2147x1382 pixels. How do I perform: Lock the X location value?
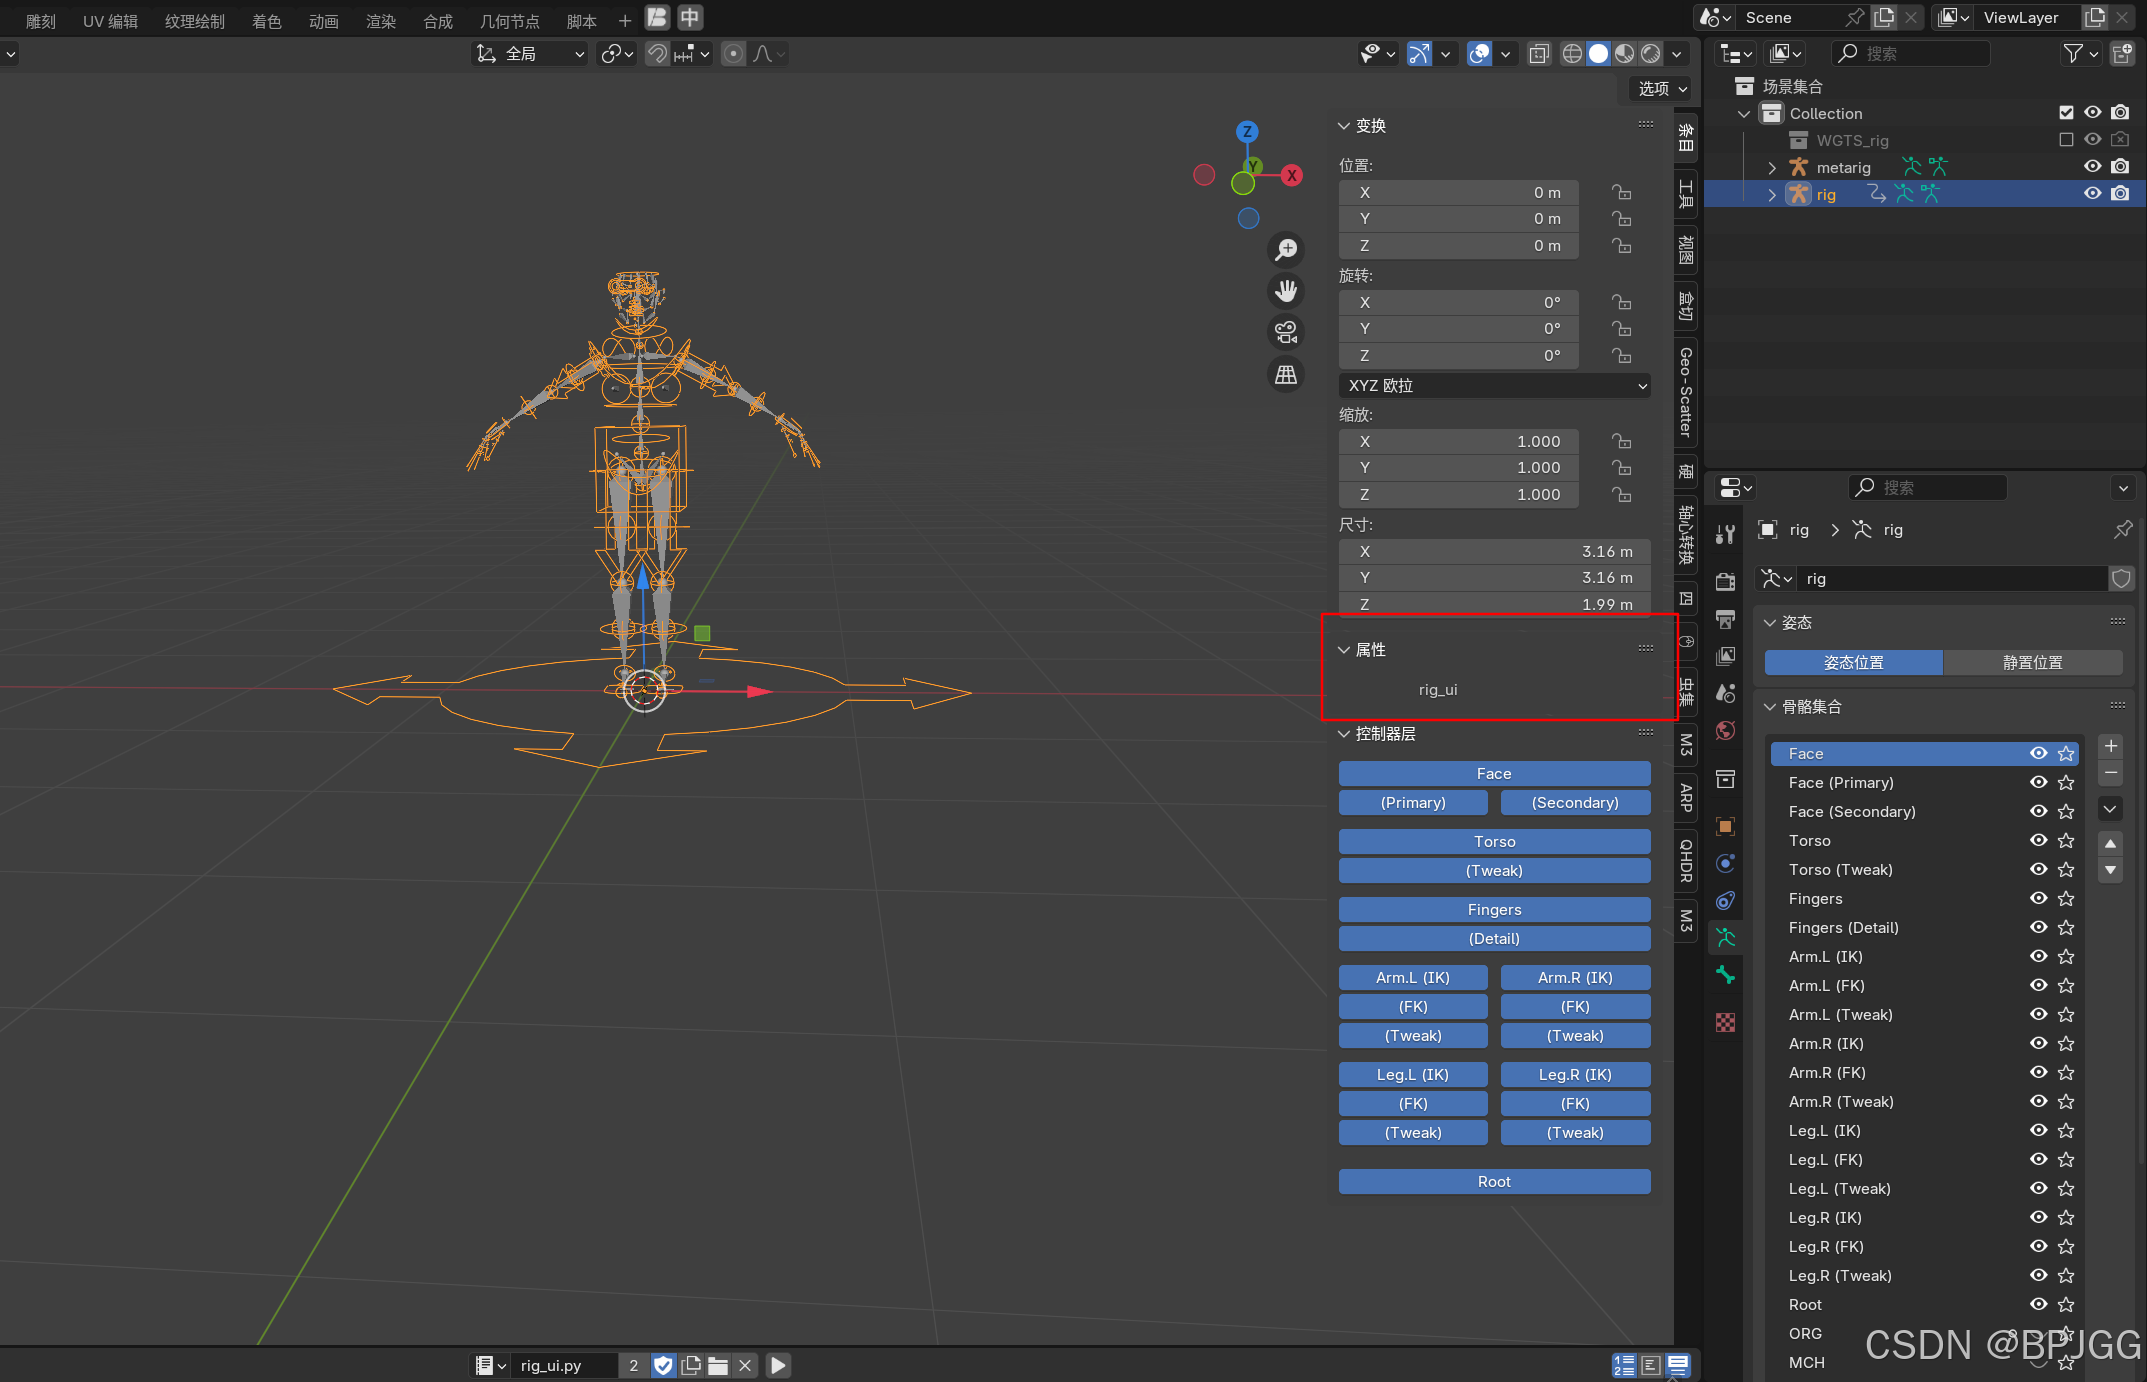click(x=1621, y=192)
